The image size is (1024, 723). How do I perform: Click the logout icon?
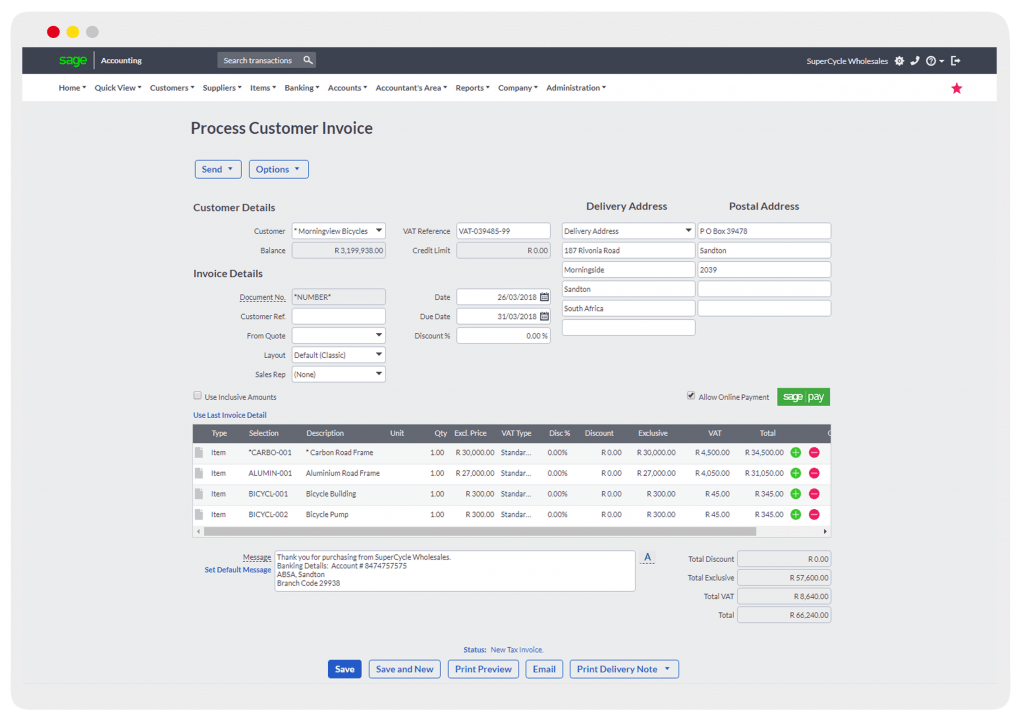955,61
